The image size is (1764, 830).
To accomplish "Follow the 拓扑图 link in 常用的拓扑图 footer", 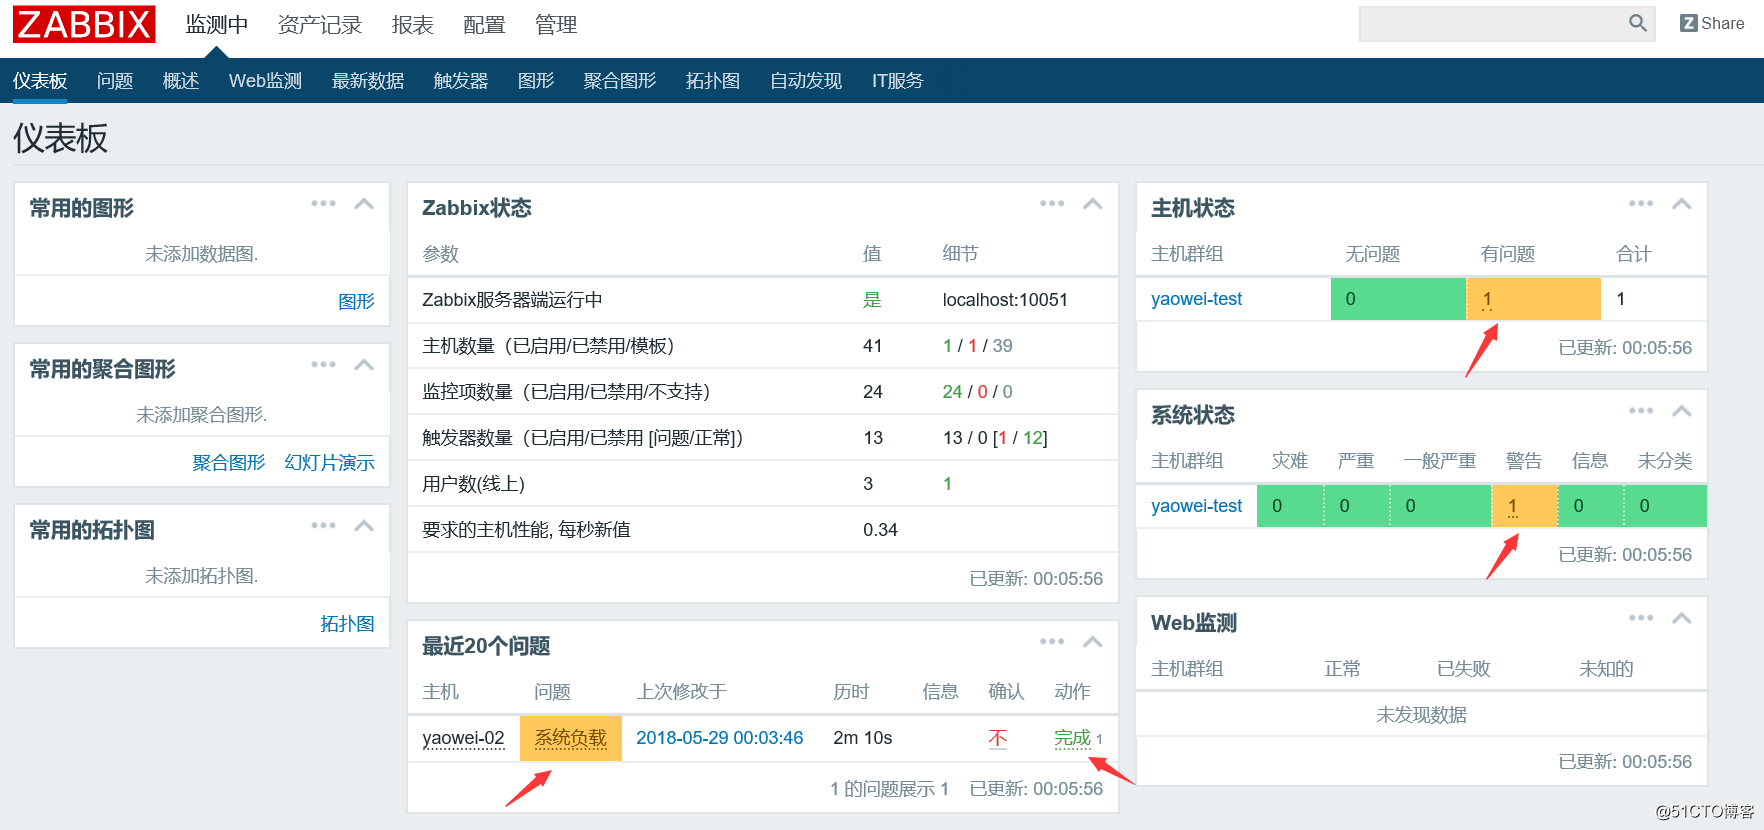I will pos(347,623).
